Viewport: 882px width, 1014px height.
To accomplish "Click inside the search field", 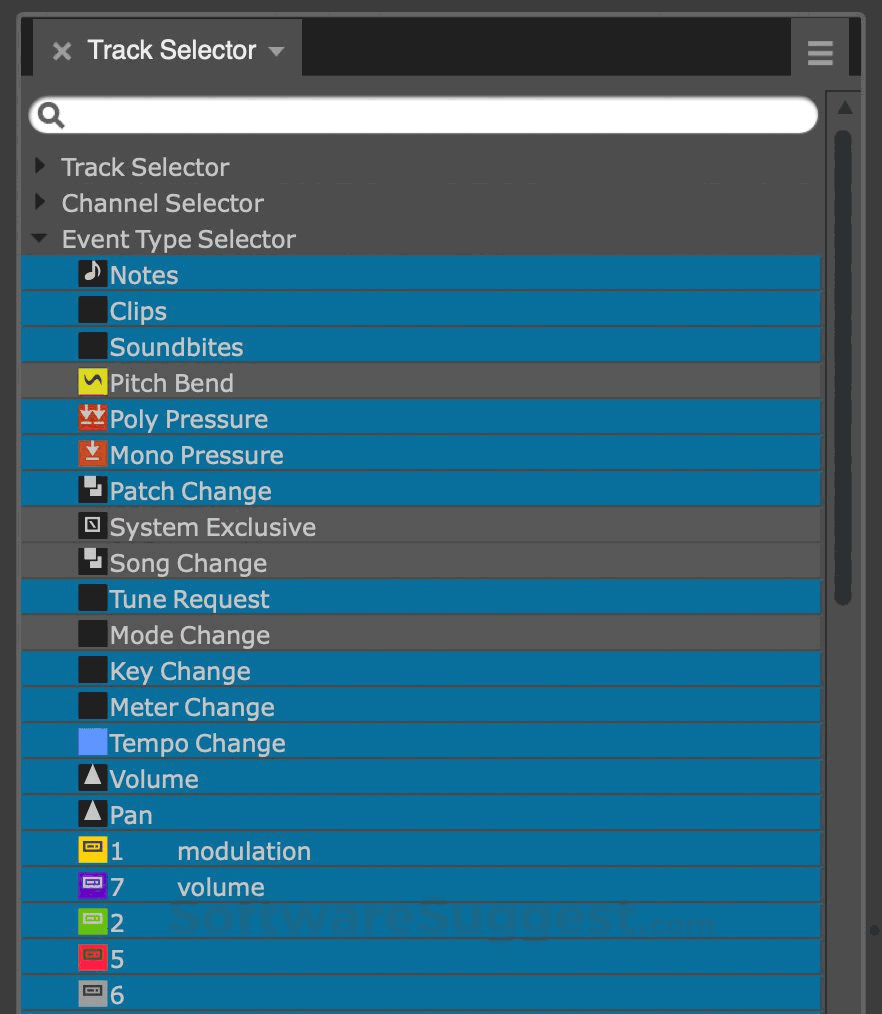I will [x=420, y=114].
